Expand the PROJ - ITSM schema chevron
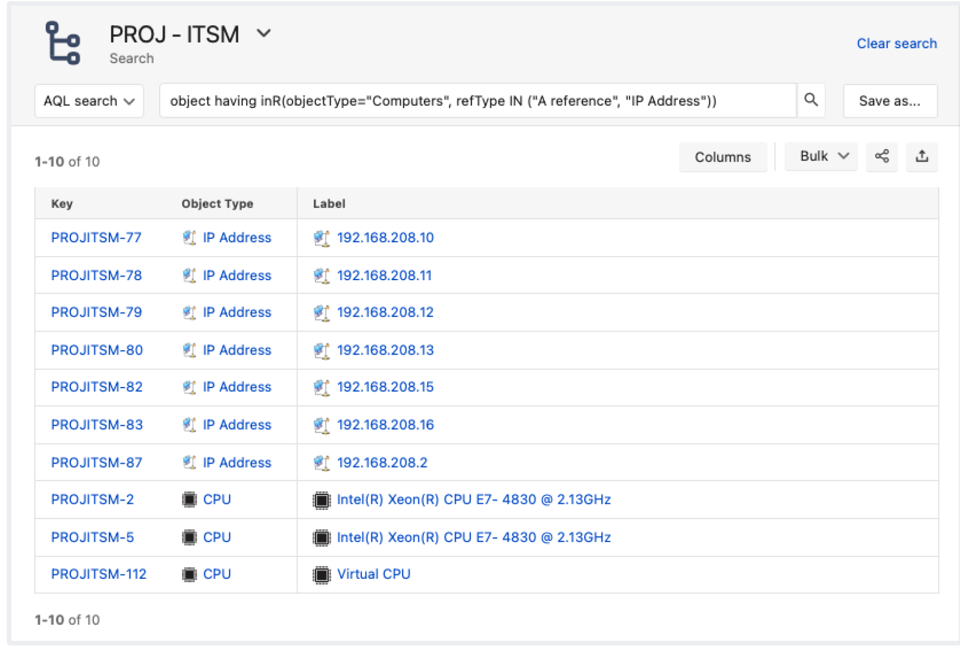The width and height of the screenshot is (960, 656). point(263,34)
